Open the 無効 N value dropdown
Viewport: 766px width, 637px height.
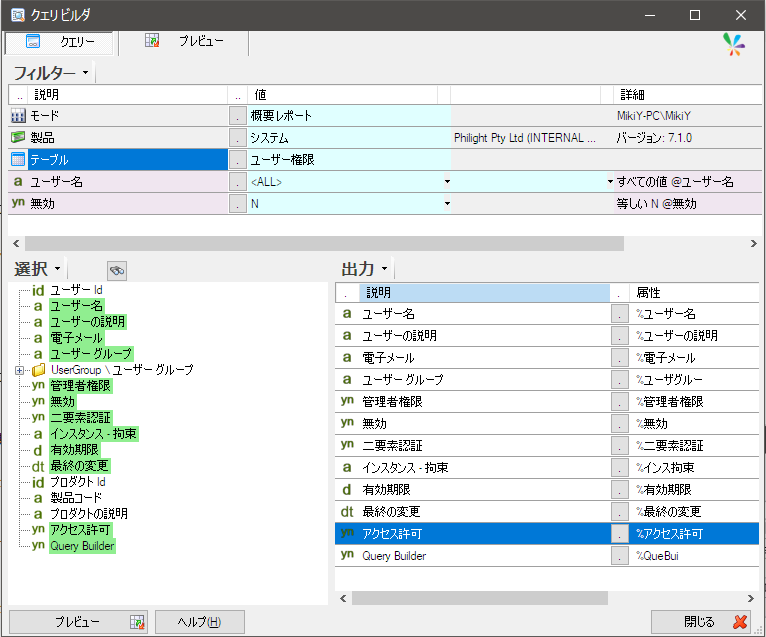pos(447,204)
